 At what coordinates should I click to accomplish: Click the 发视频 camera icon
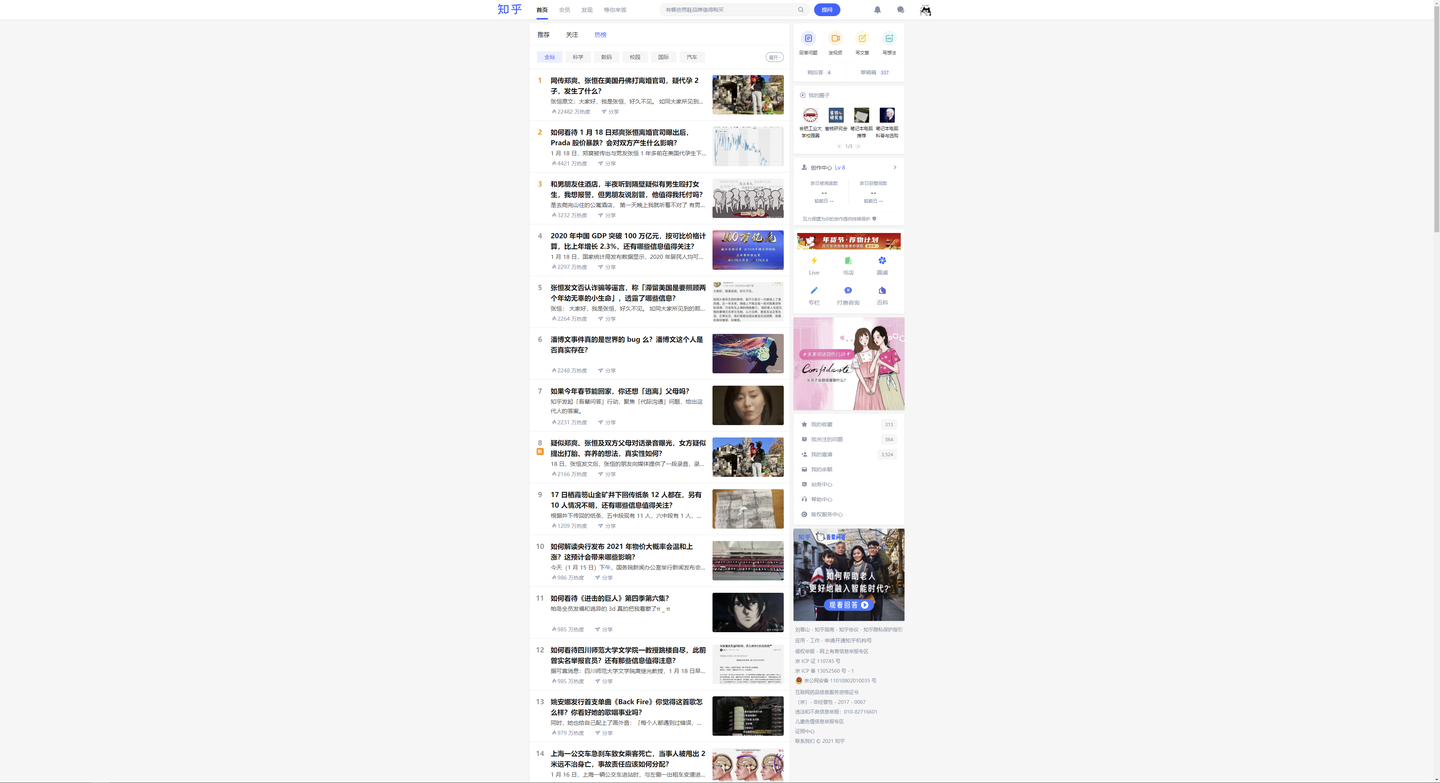[x=835, y=39]
